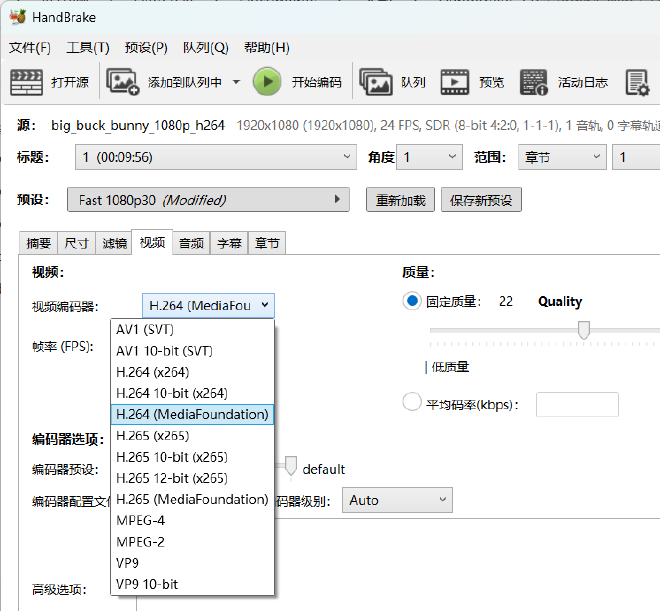Select MPEG-4 encoder option
This screenshot has height=611, width=660.
192,521
